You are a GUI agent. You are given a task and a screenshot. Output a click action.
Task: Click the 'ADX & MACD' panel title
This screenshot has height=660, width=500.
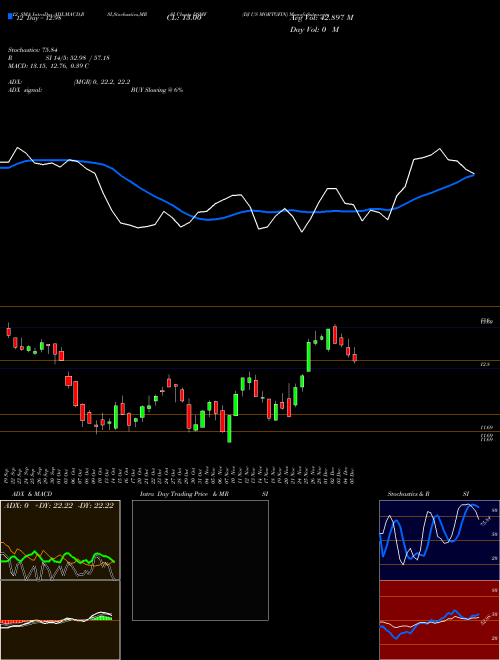tap(32, 494)
